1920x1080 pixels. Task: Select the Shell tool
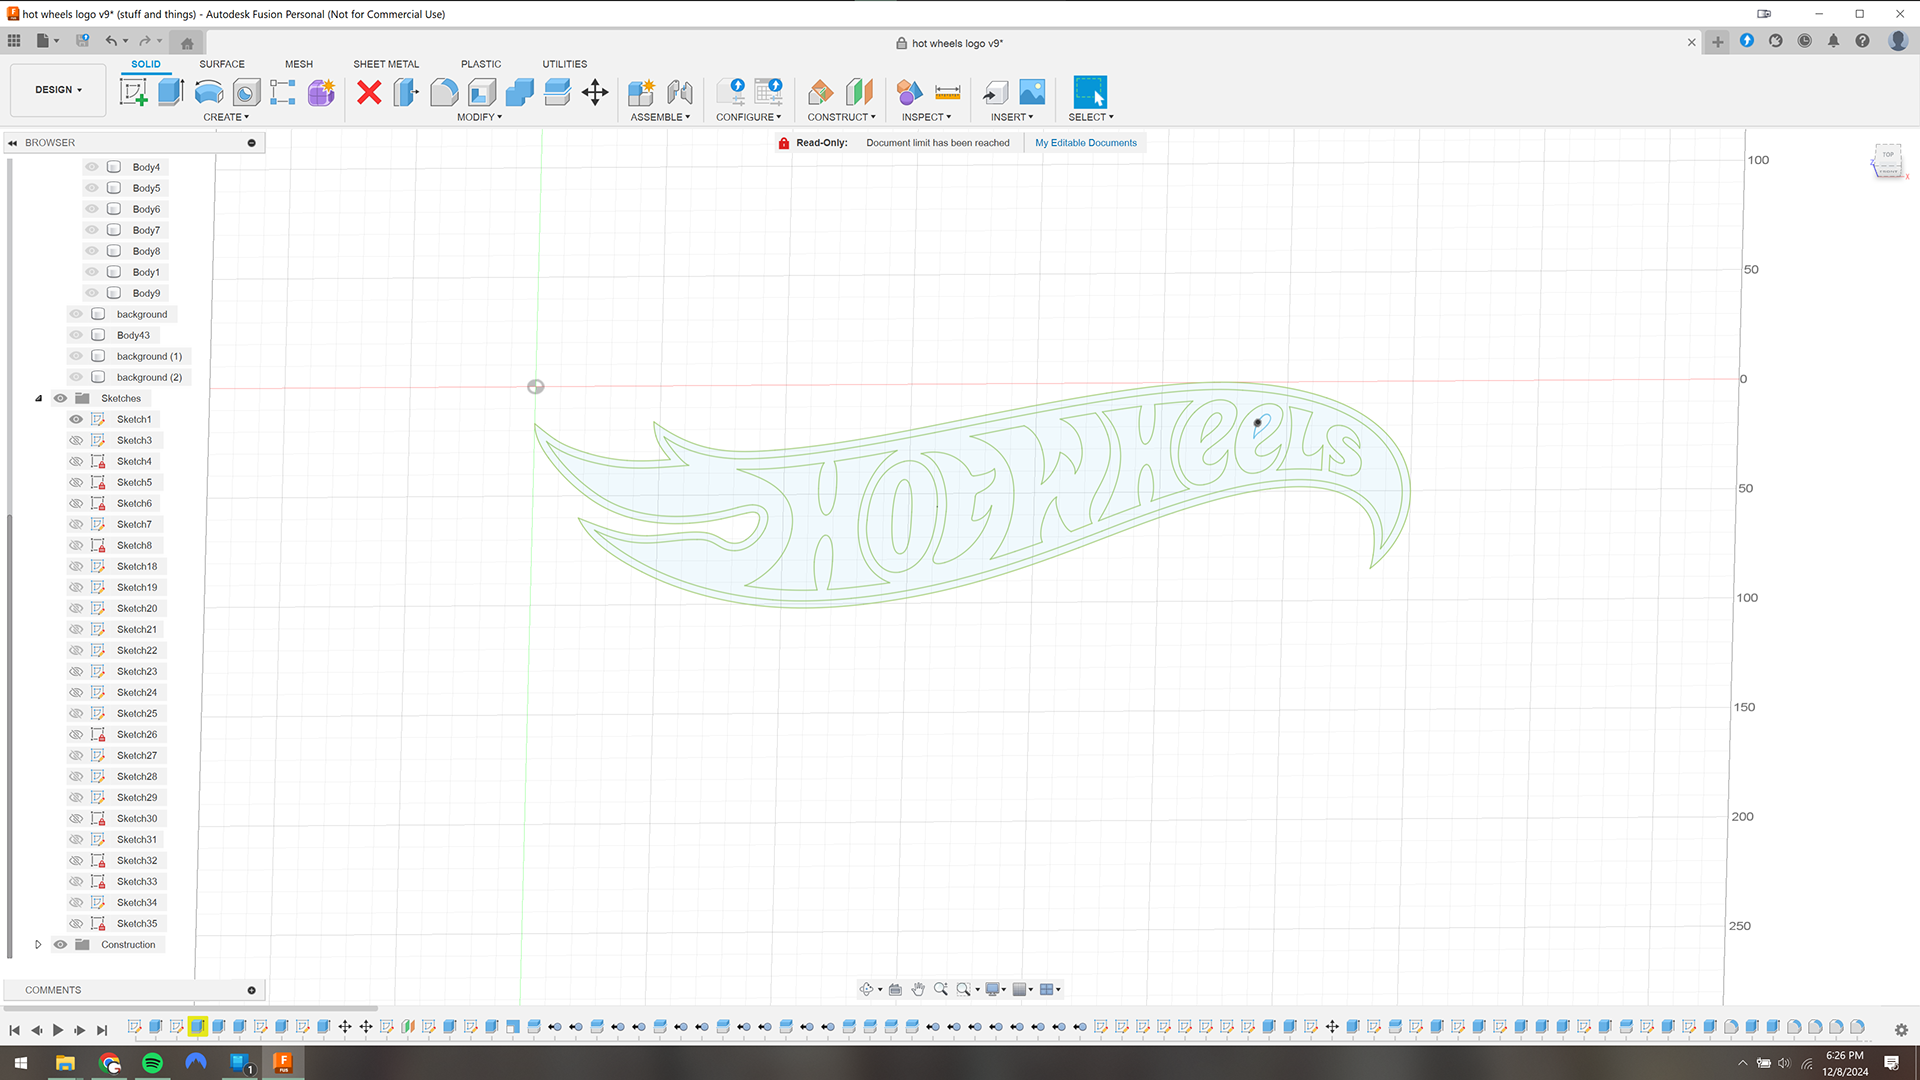[482, 92]
